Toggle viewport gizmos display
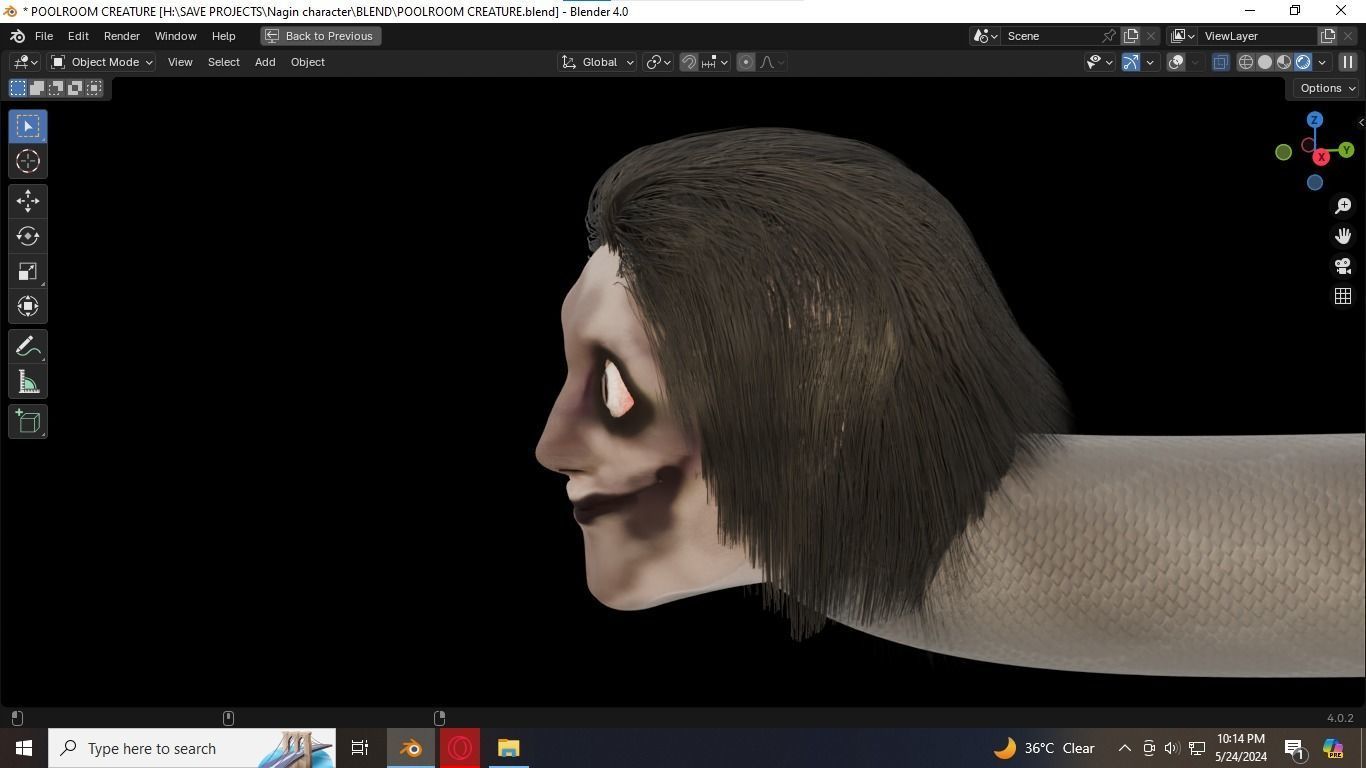The height and width of the screenshot is (768, 1366). coord(1131,62)
